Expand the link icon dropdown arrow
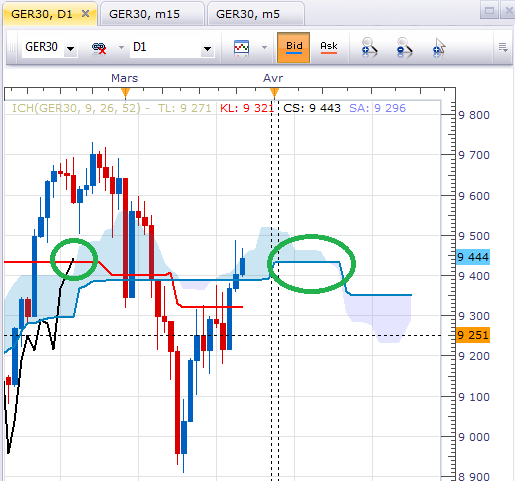 [121, 48]
